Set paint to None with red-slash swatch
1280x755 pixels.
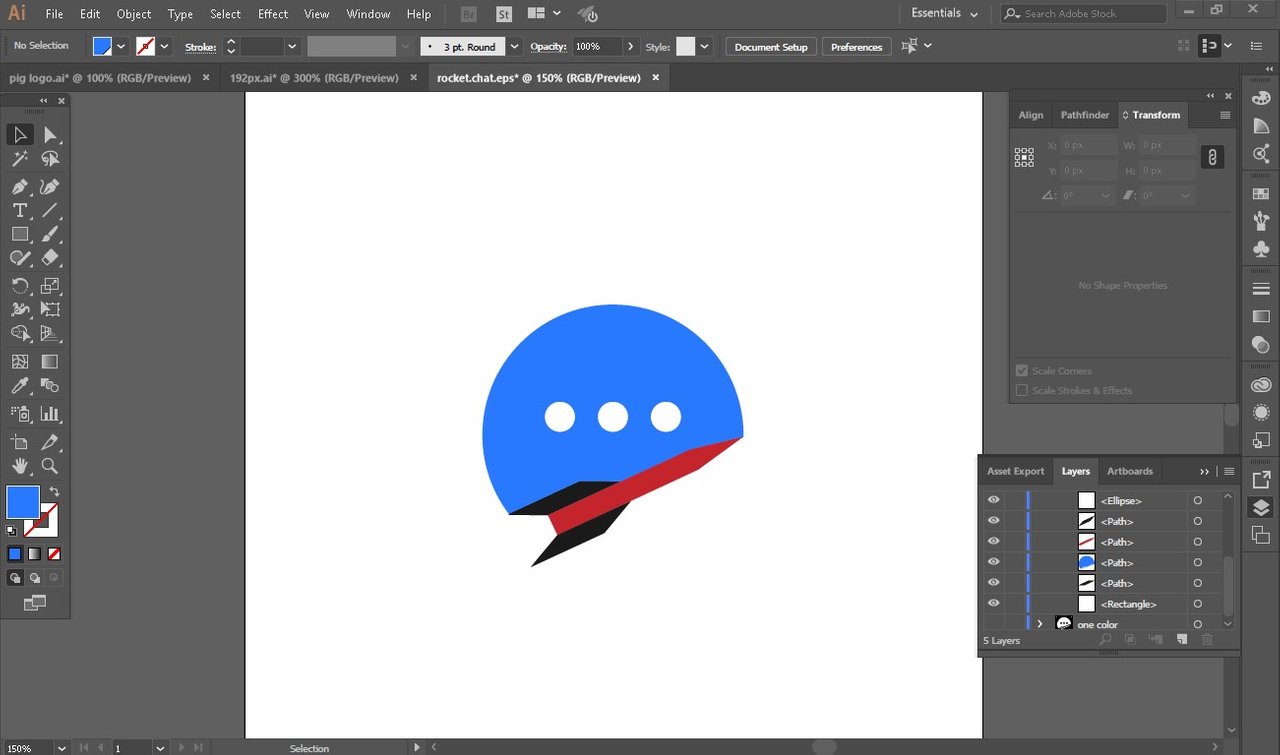click(54, 553)
